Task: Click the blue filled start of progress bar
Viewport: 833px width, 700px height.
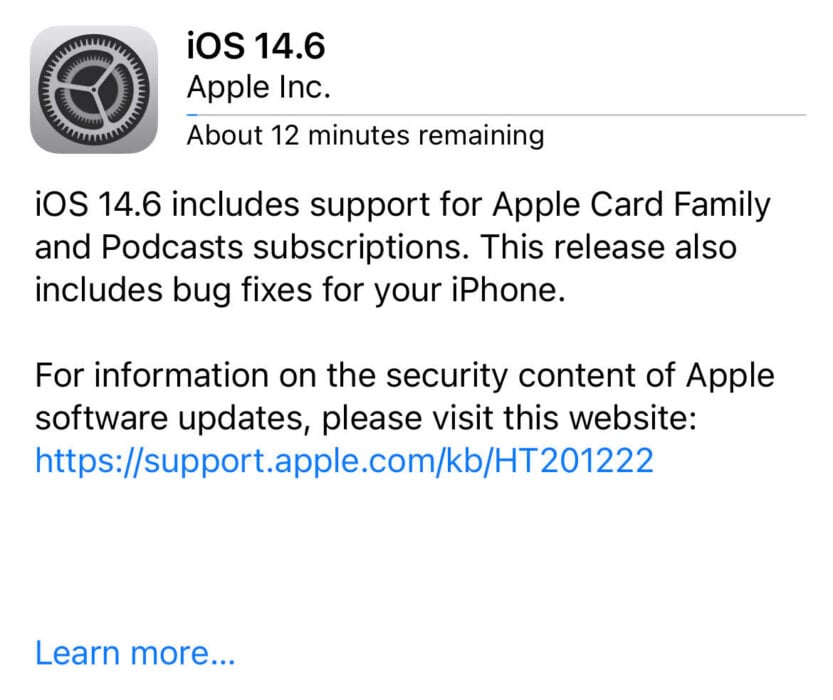Action: (x=192, y=114)
